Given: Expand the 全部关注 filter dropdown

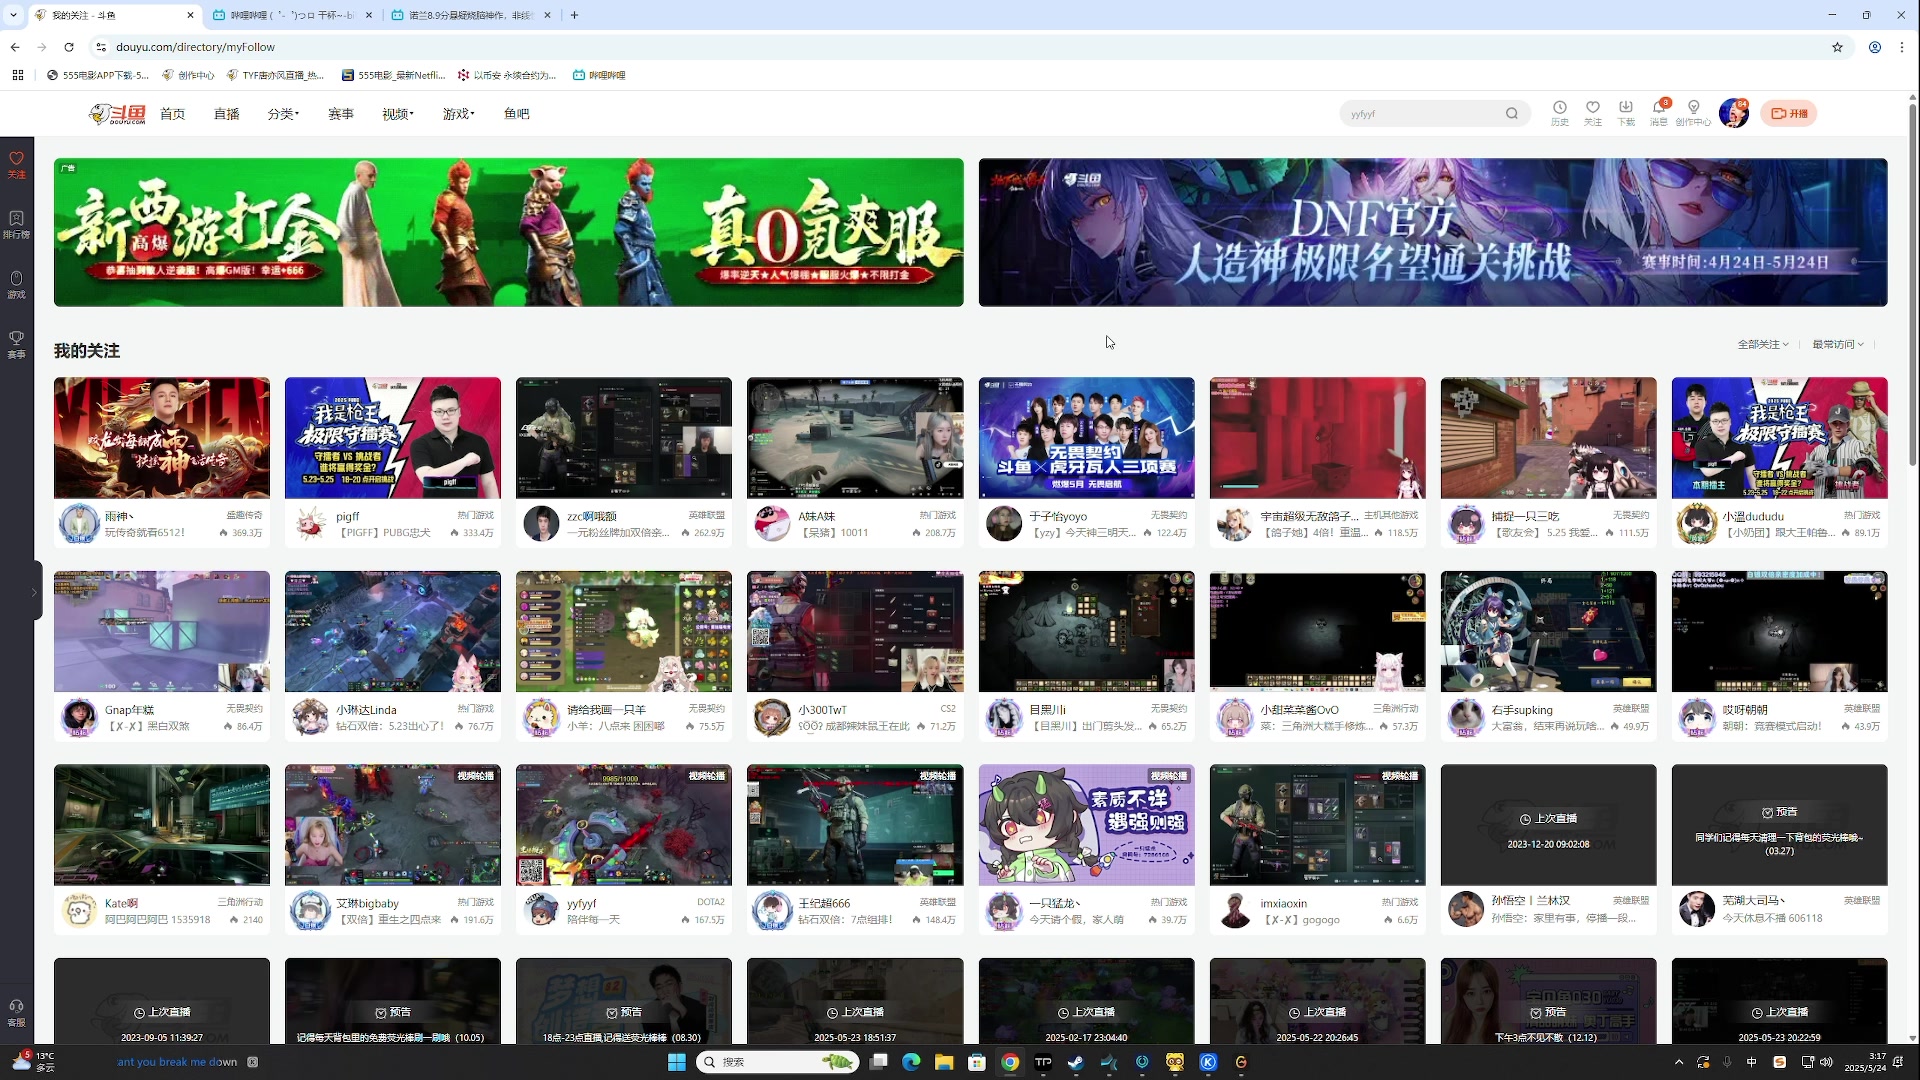Looking at the screenshot, I should pyautogui.click(x=1763, y=344).
